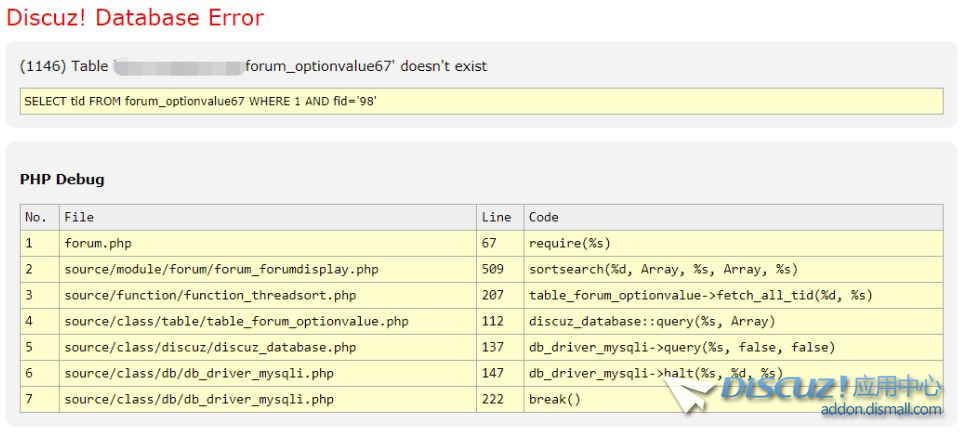Select the function_threadsort.php file path

(x=210, y=295)
